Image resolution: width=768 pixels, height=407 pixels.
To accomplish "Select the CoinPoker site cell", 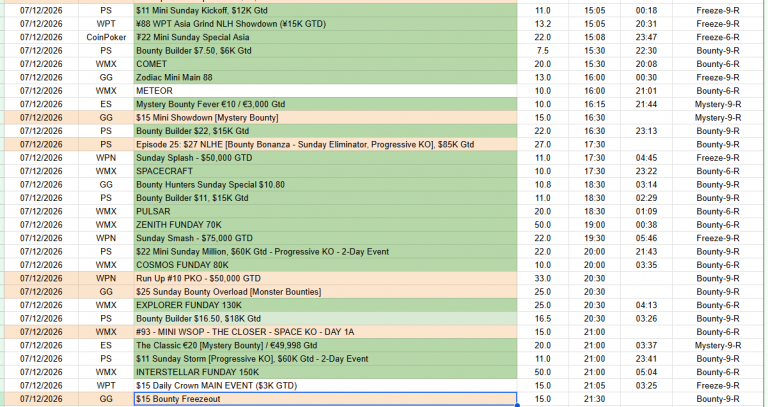I will click(106, 37).
